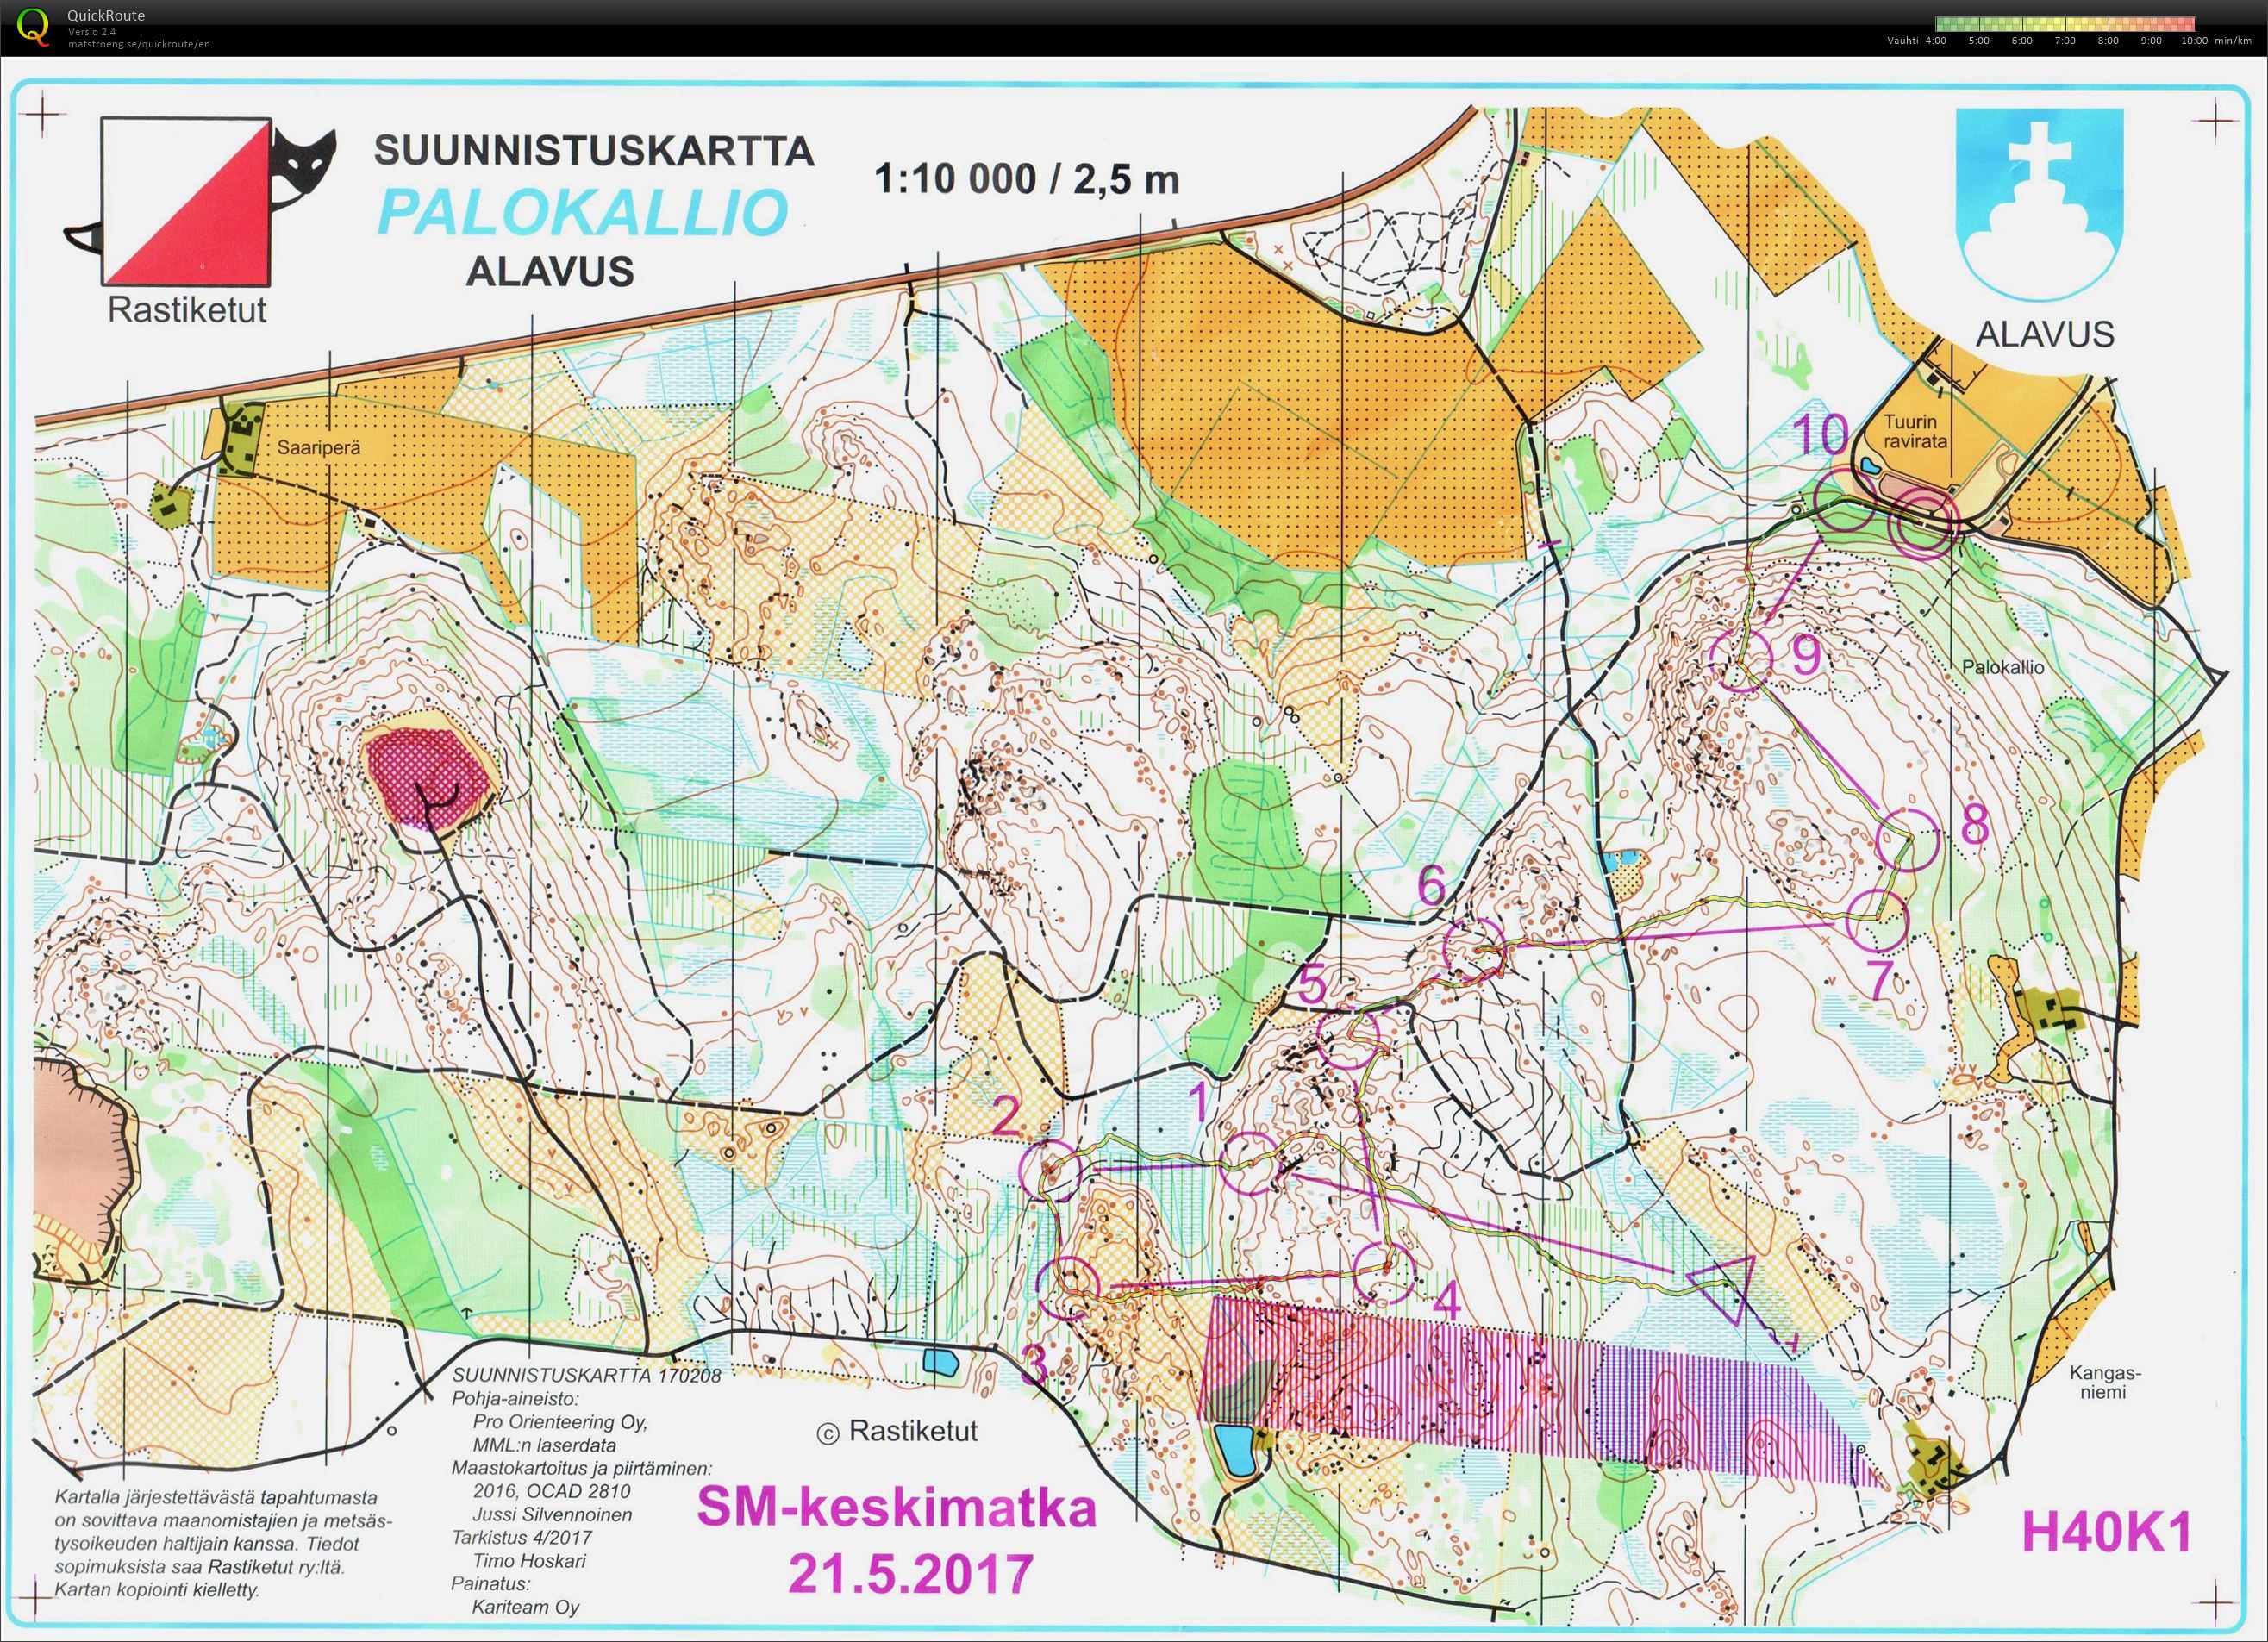Click the Rastiketut label under the flag logo
Viewport: 2268px width, 1642px height.
tap(187, 311)
